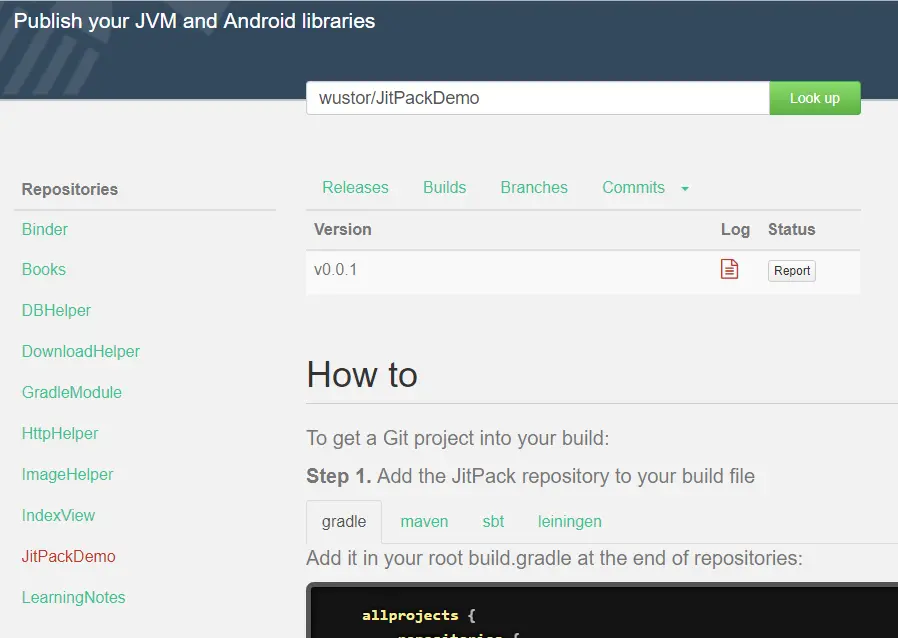Click the Log column header
Viewport: 898px width, 638px height.
coord(735,230)
